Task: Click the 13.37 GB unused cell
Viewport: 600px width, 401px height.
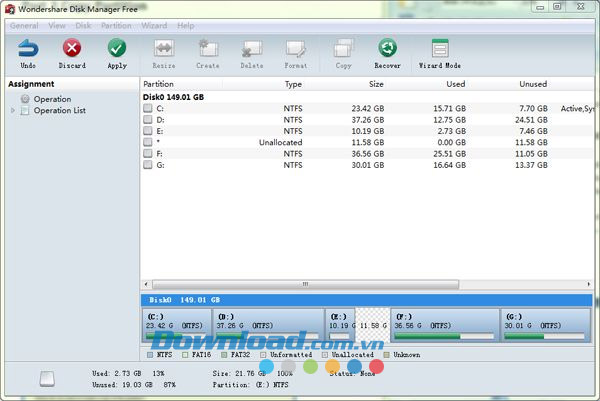Action: coord(531,165)
